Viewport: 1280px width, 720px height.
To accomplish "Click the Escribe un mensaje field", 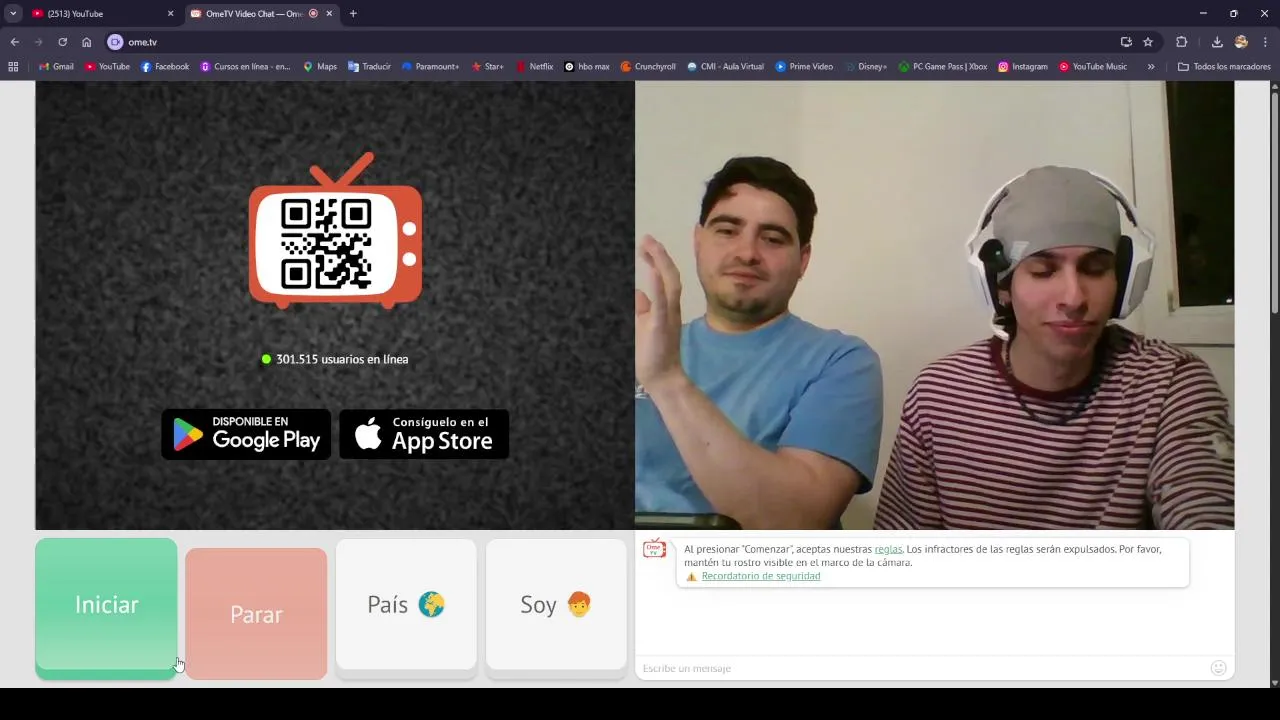I will [922, 668].
